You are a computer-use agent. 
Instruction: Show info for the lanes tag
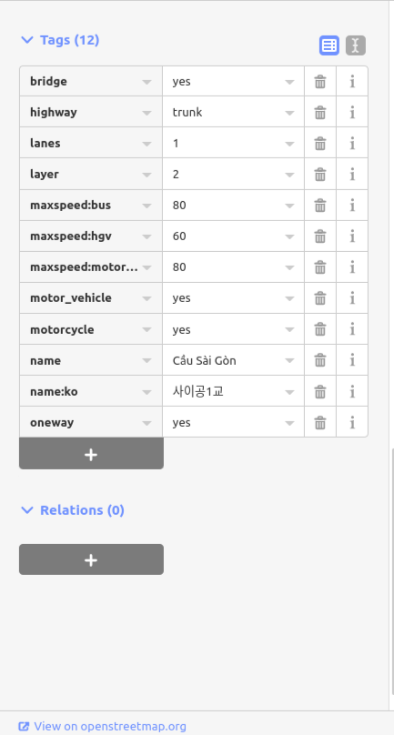(x=352, y=143)
